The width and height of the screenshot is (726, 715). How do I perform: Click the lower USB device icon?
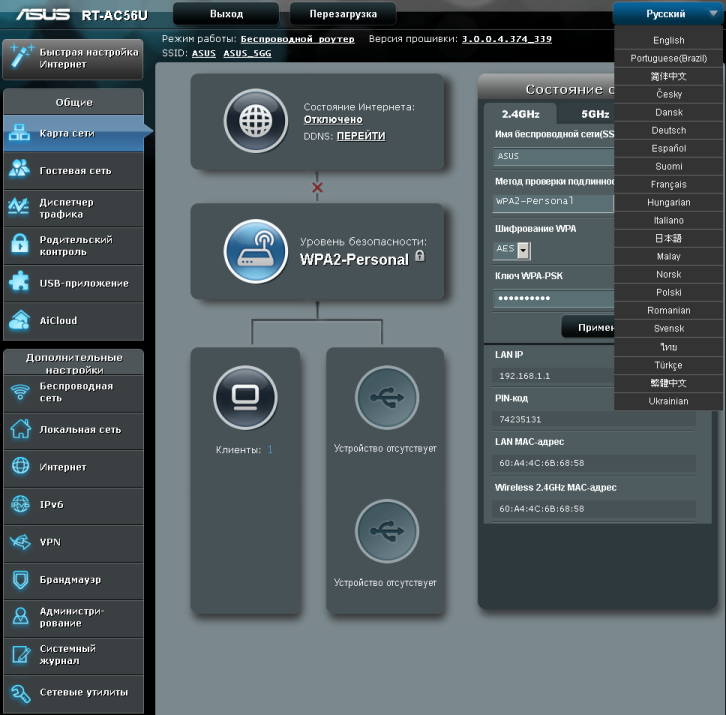[386, 531]
